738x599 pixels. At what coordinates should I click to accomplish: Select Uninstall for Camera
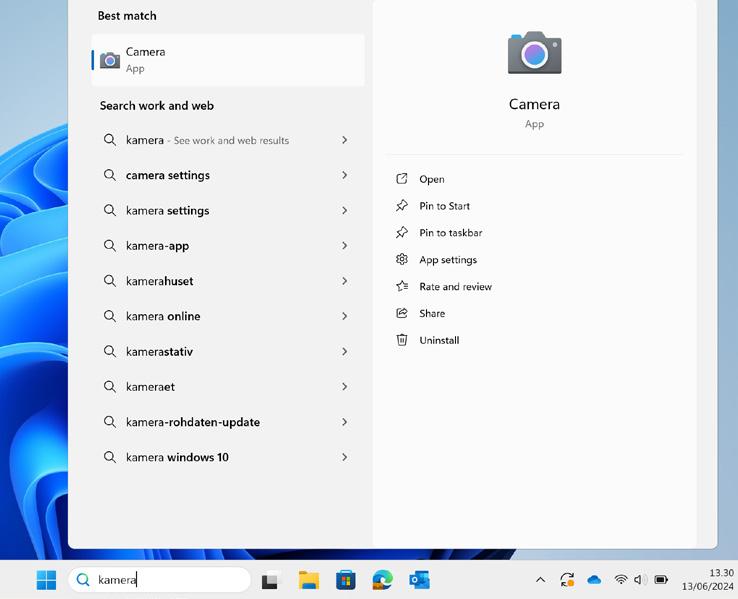pos(439,340)
